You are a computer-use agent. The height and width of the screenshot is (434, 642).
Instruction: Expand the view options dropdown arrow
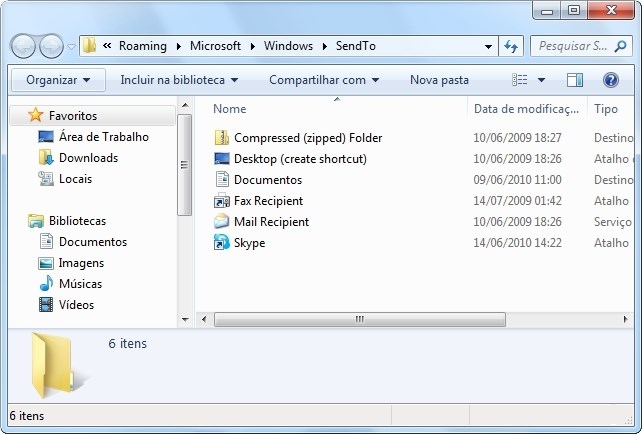coord(541,80)
